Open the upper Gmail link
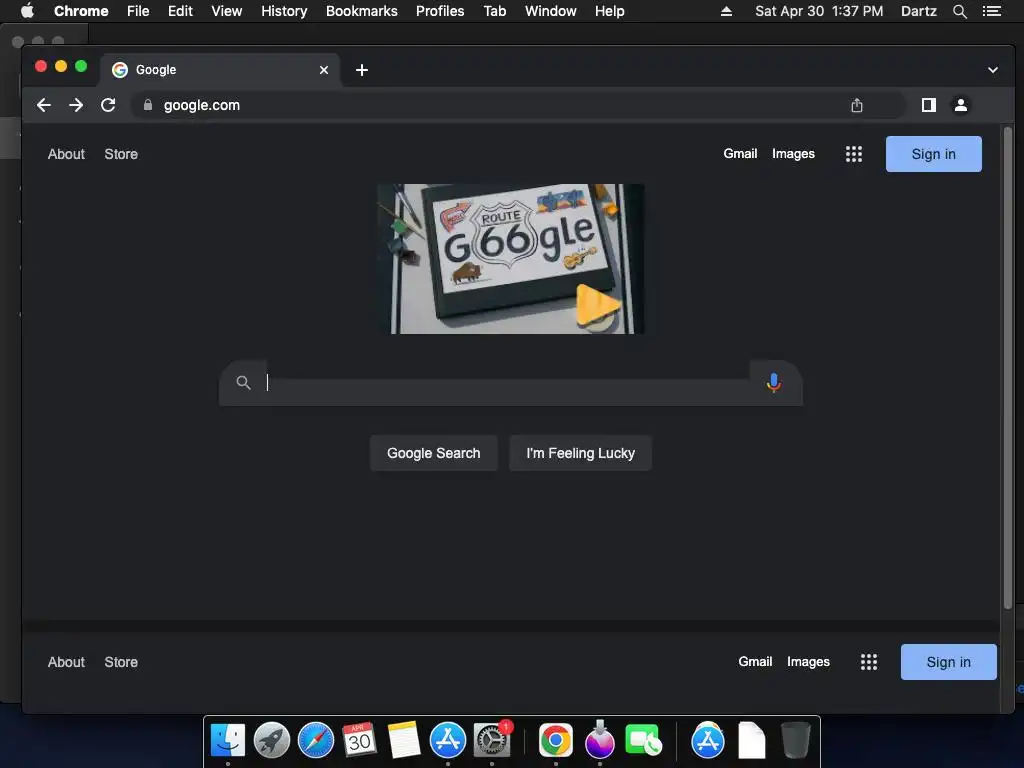 740,154
